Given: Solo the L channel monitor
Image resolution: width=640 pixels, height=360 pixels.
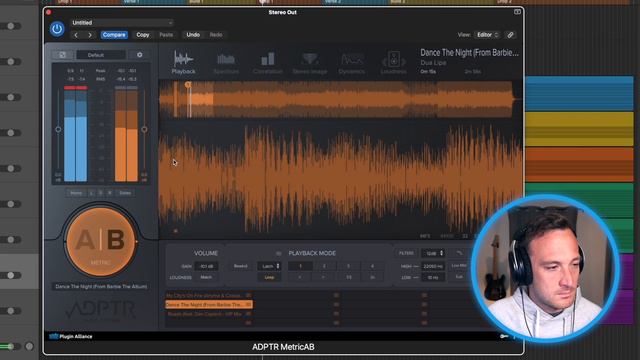Looking at the screenshot, I should tap(91, 193).
